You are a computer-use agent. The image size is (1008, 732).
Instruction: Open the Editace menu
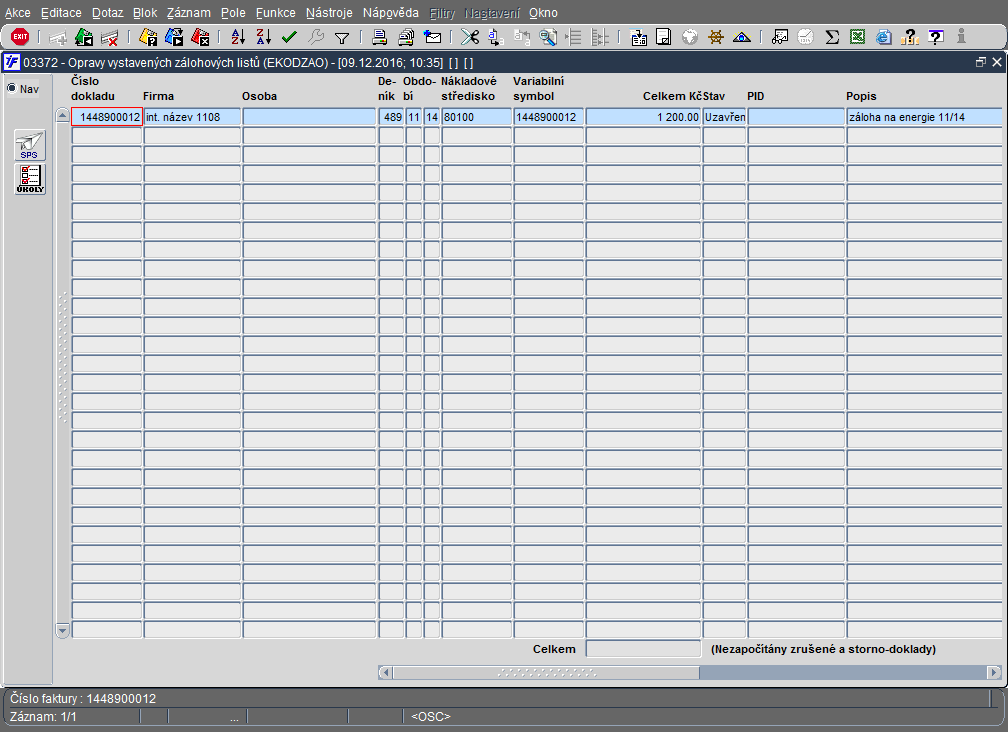click(x=61, y=13)
